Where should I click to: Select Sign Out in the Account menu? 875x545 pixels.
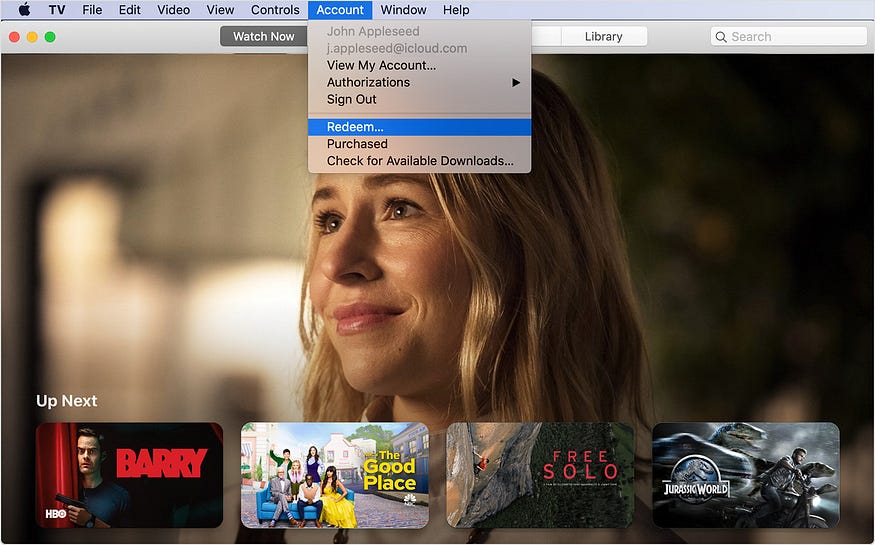(x=419, y=99)
